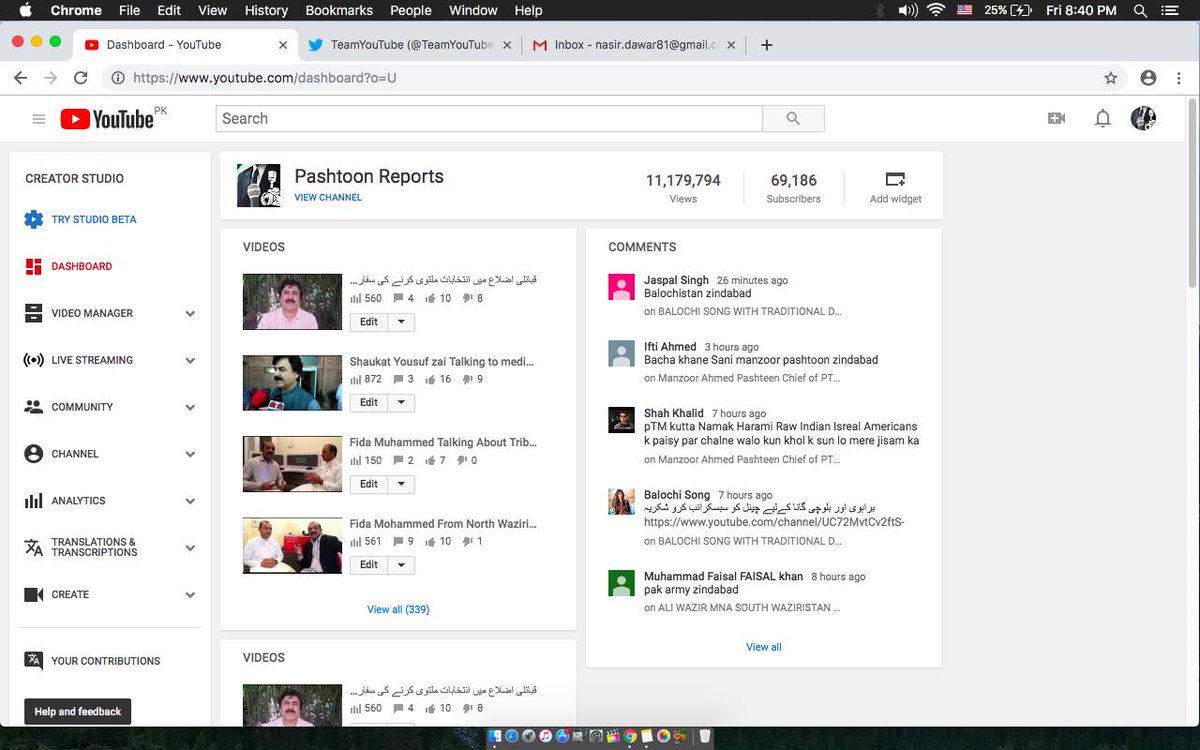Screen dimensions: 1200x750
Task: Expand the Analytics section
Action: click(190, 501)
